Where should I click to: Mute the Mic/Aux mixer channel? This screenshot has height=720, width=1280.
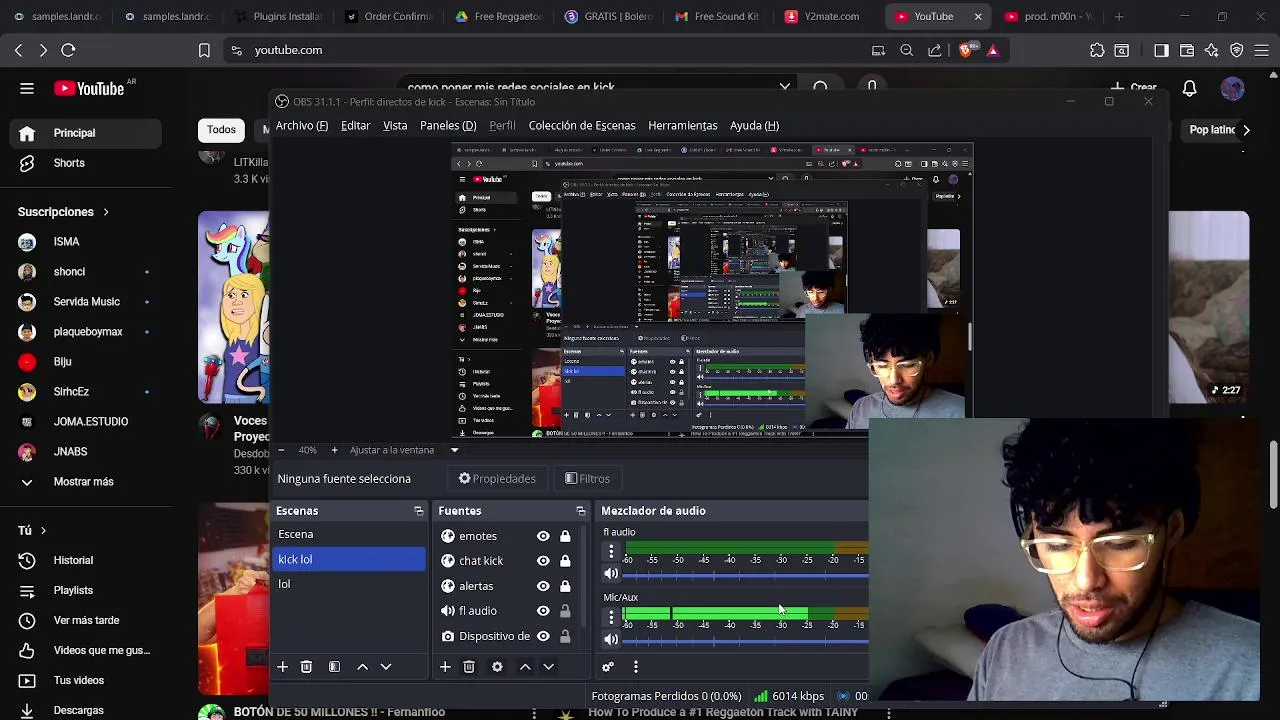coord(611,639)
